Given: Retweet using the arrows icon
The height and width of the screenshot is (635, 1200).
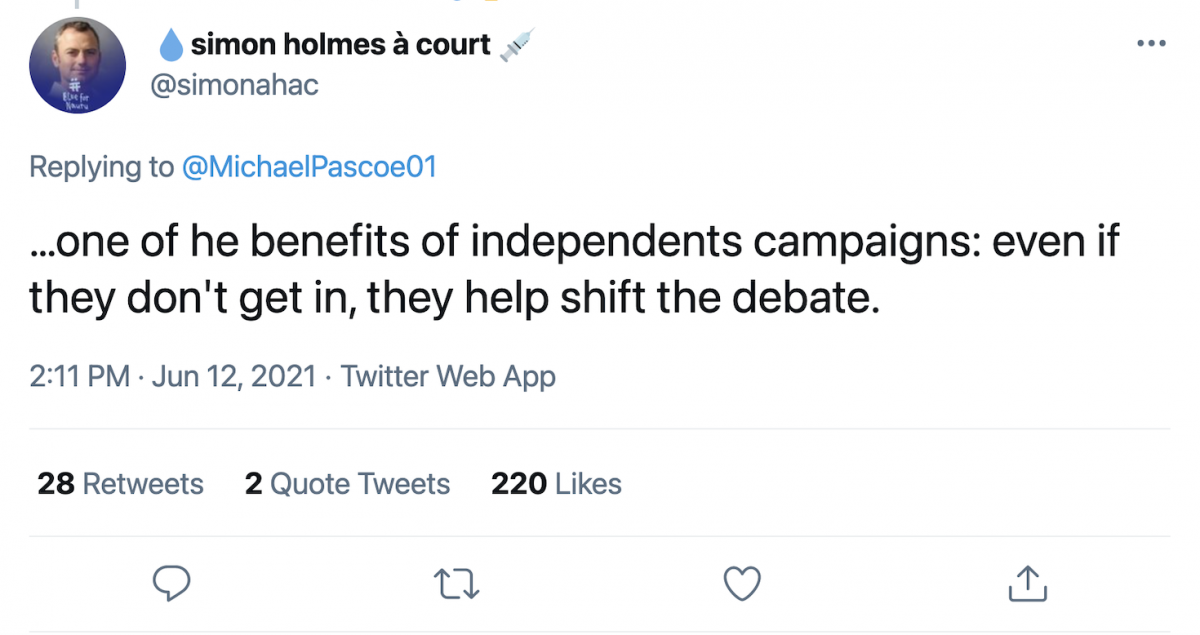Looking at the screenshot, I should [457, 582].
